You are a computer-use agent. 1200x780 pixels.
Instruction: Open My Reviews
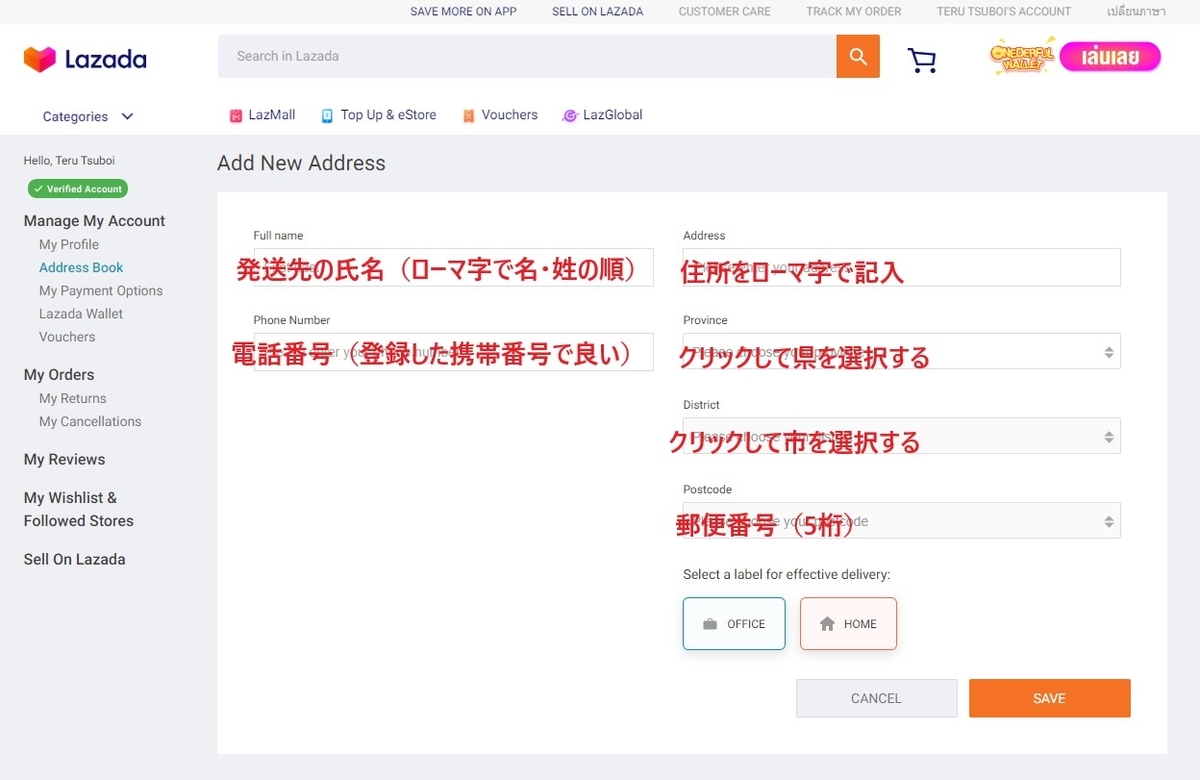[x=64, y=460]
